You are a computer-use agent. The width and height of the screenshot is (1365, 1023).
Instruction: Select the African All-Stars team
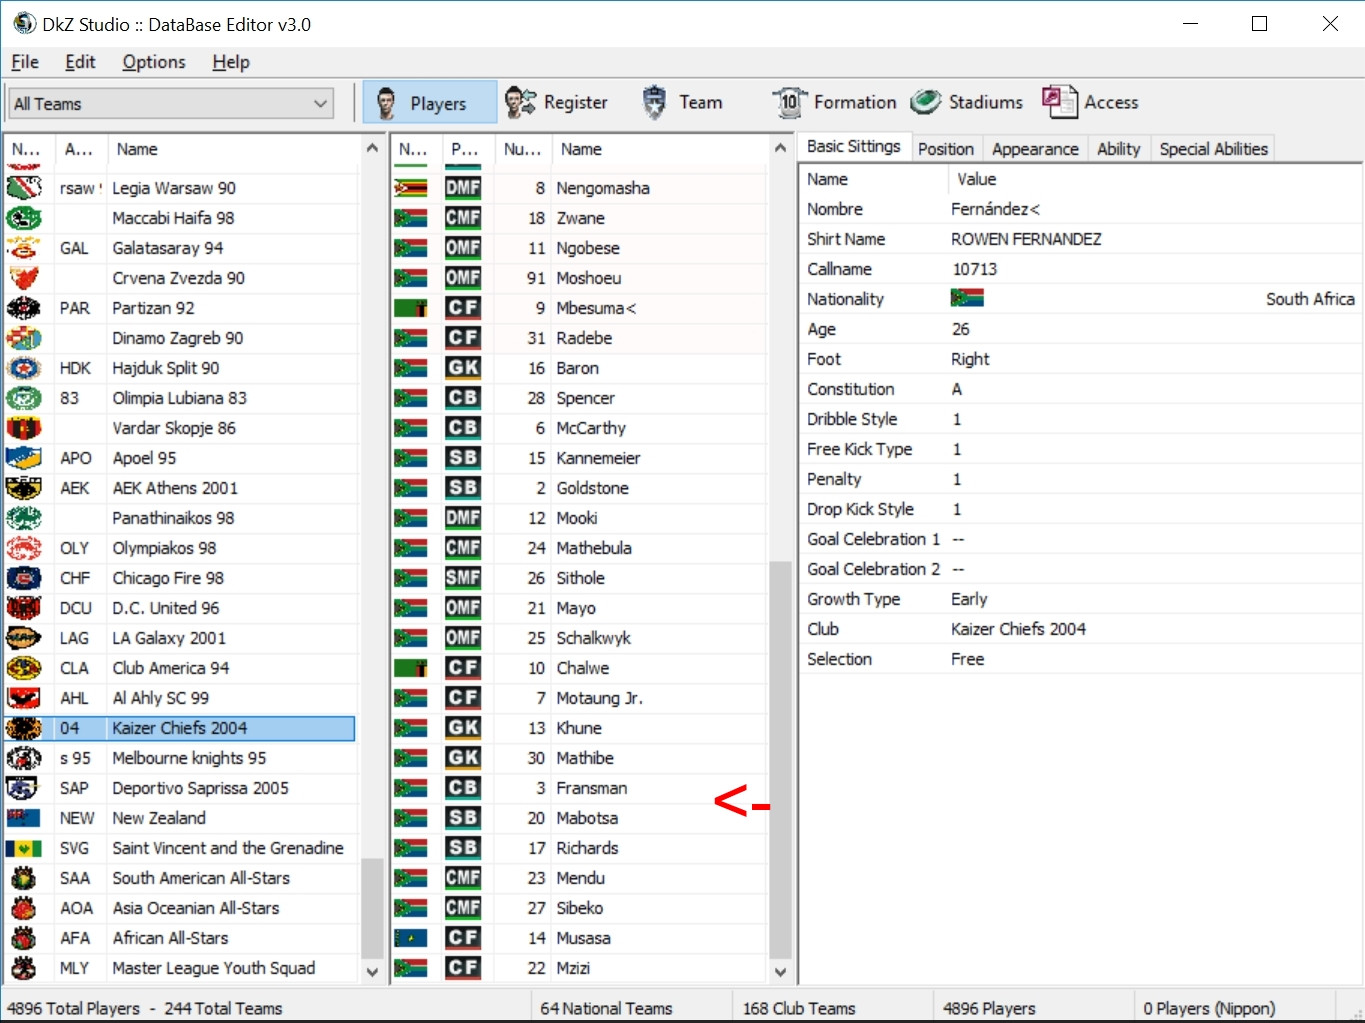click(180, 938)
